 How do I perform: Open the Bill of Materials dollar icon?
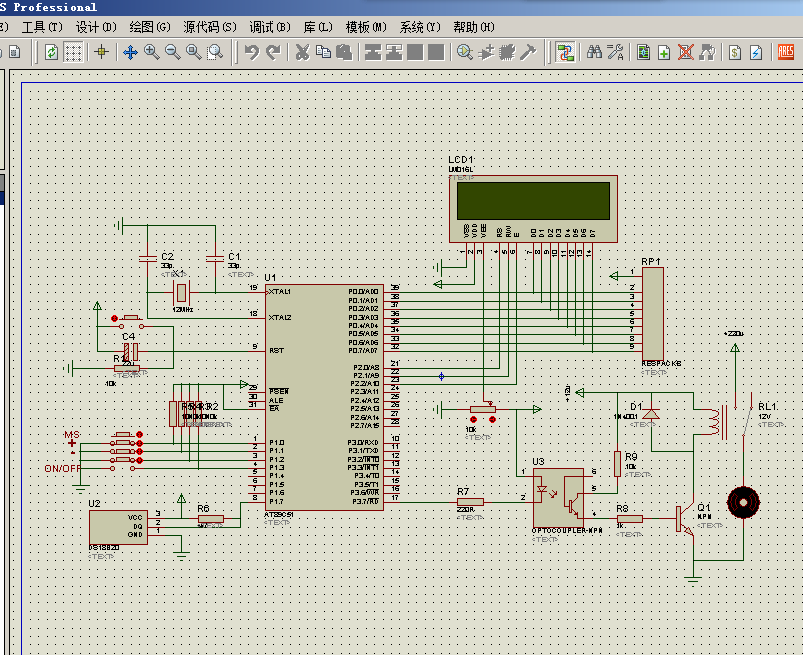tap(735, 52)
